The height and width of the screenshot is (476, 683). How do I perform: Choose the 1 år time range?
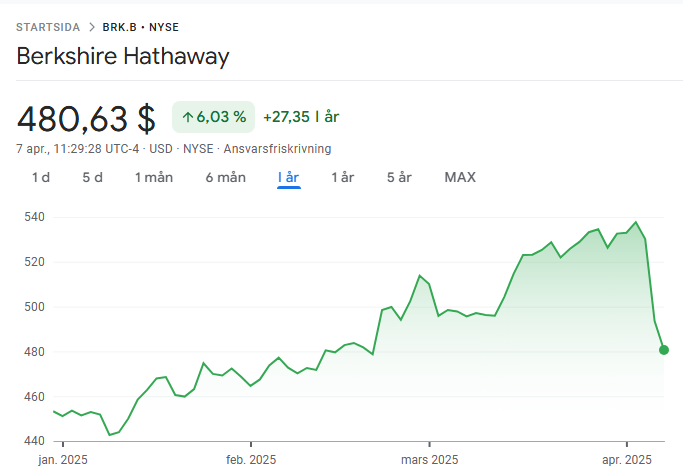[342, 177]
